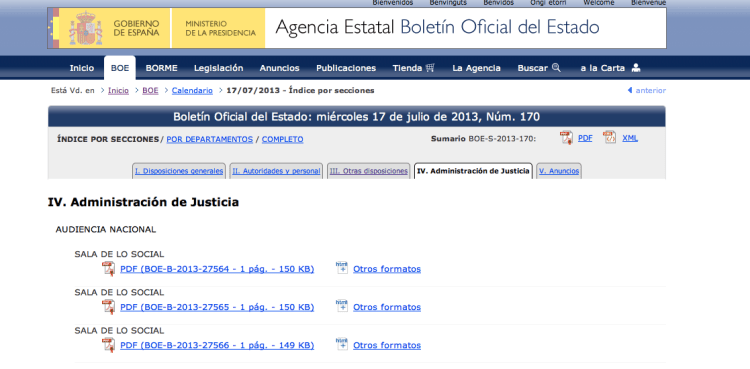Open PDF link BOE-B-2013-27566
Viewport: 750px width, 369px height.
217,346
